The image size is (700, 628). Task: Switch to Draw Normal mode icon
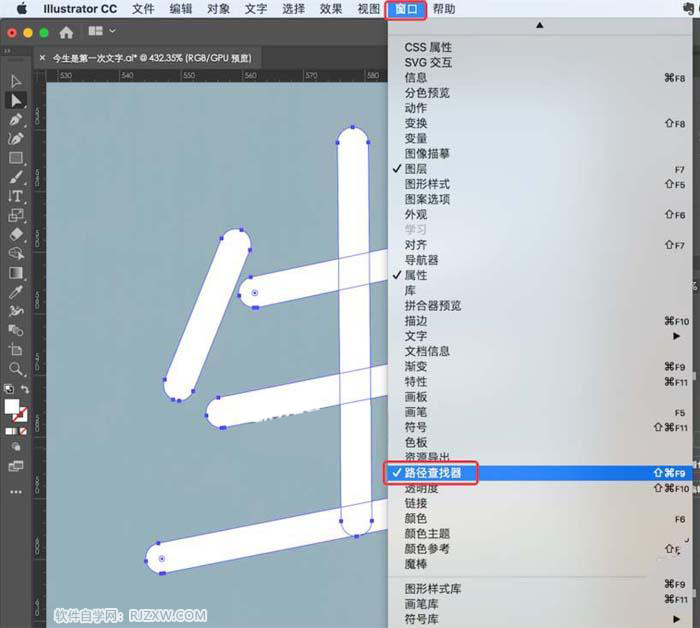[16, 447]
